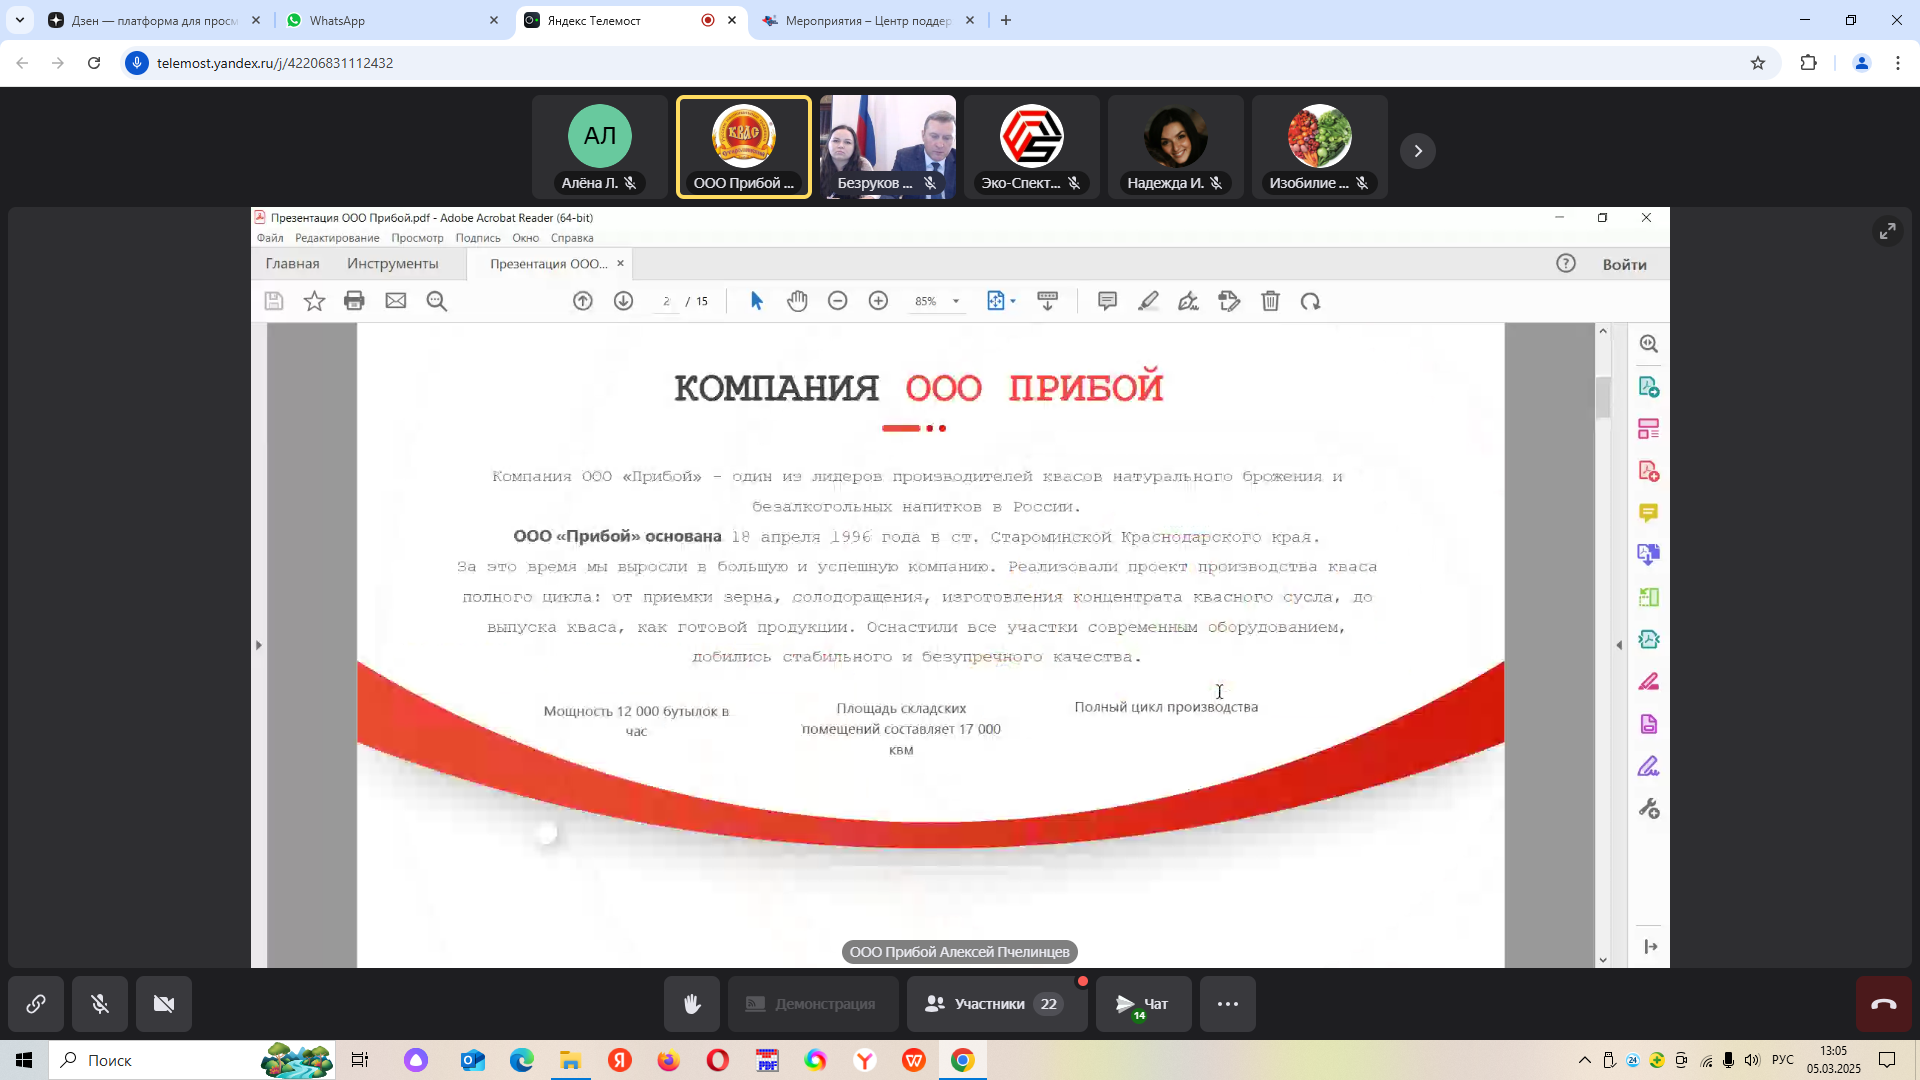Open the Чат panel

[1143, 1004]
